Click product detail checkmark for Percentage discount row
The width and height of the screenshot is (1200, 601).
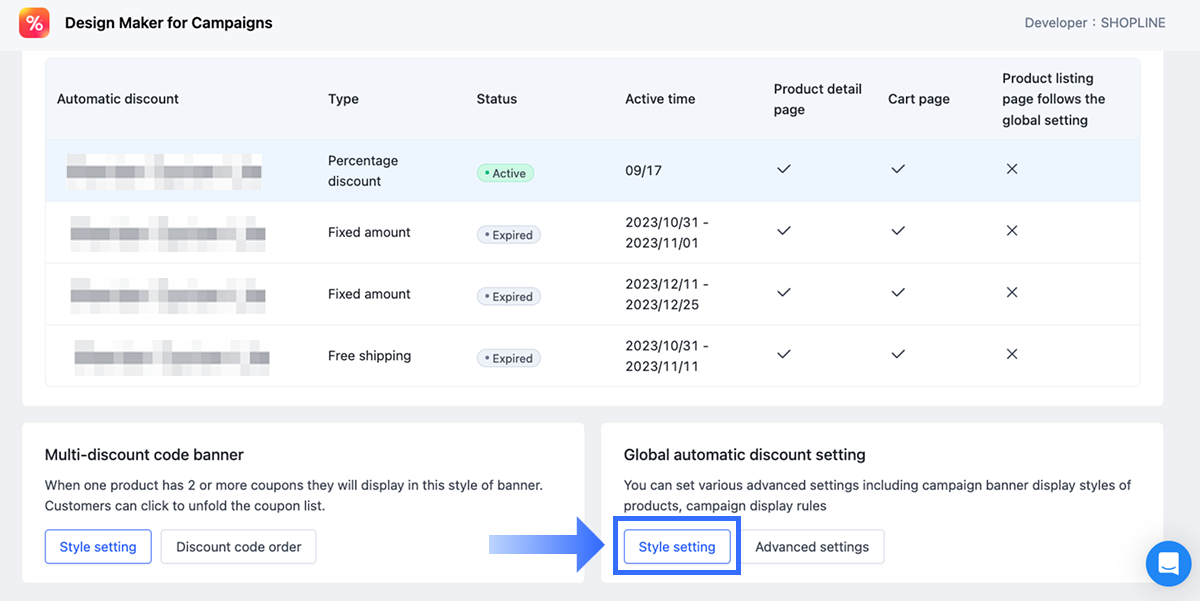784,170
